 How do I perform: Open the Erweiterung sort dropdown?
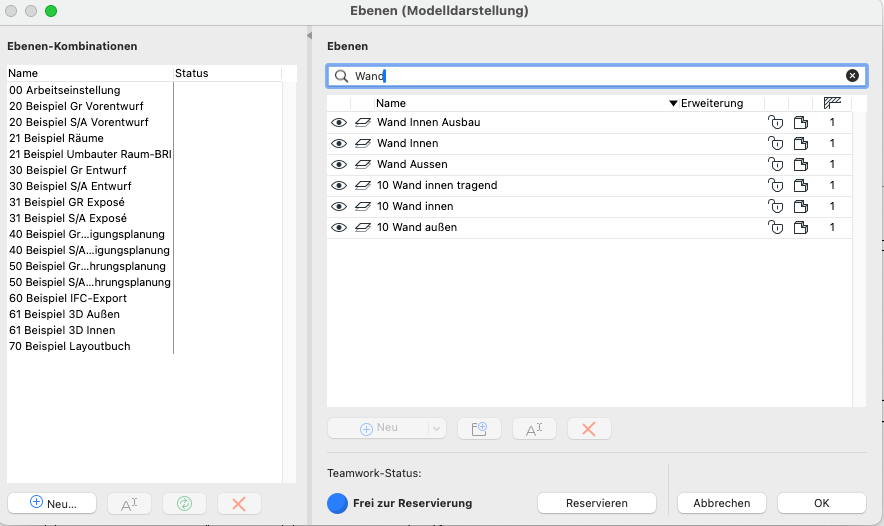pyautogui.click(x=674, y=103)
